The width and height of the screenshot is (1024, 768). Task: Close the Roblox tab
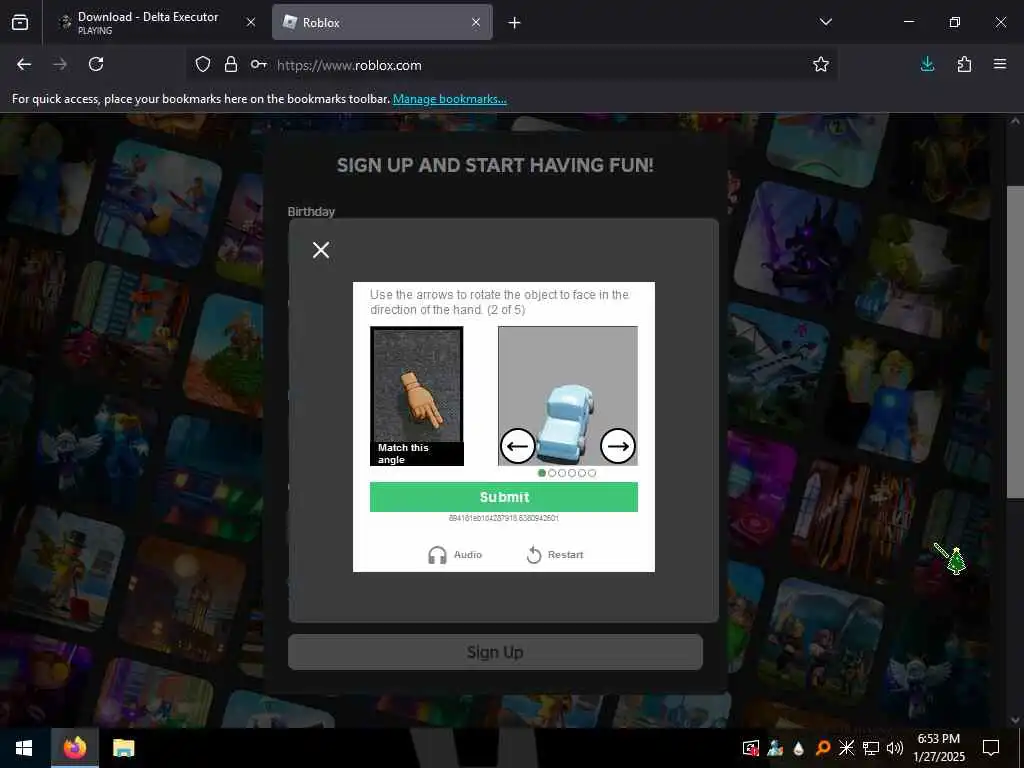click(x=476, y=23)
